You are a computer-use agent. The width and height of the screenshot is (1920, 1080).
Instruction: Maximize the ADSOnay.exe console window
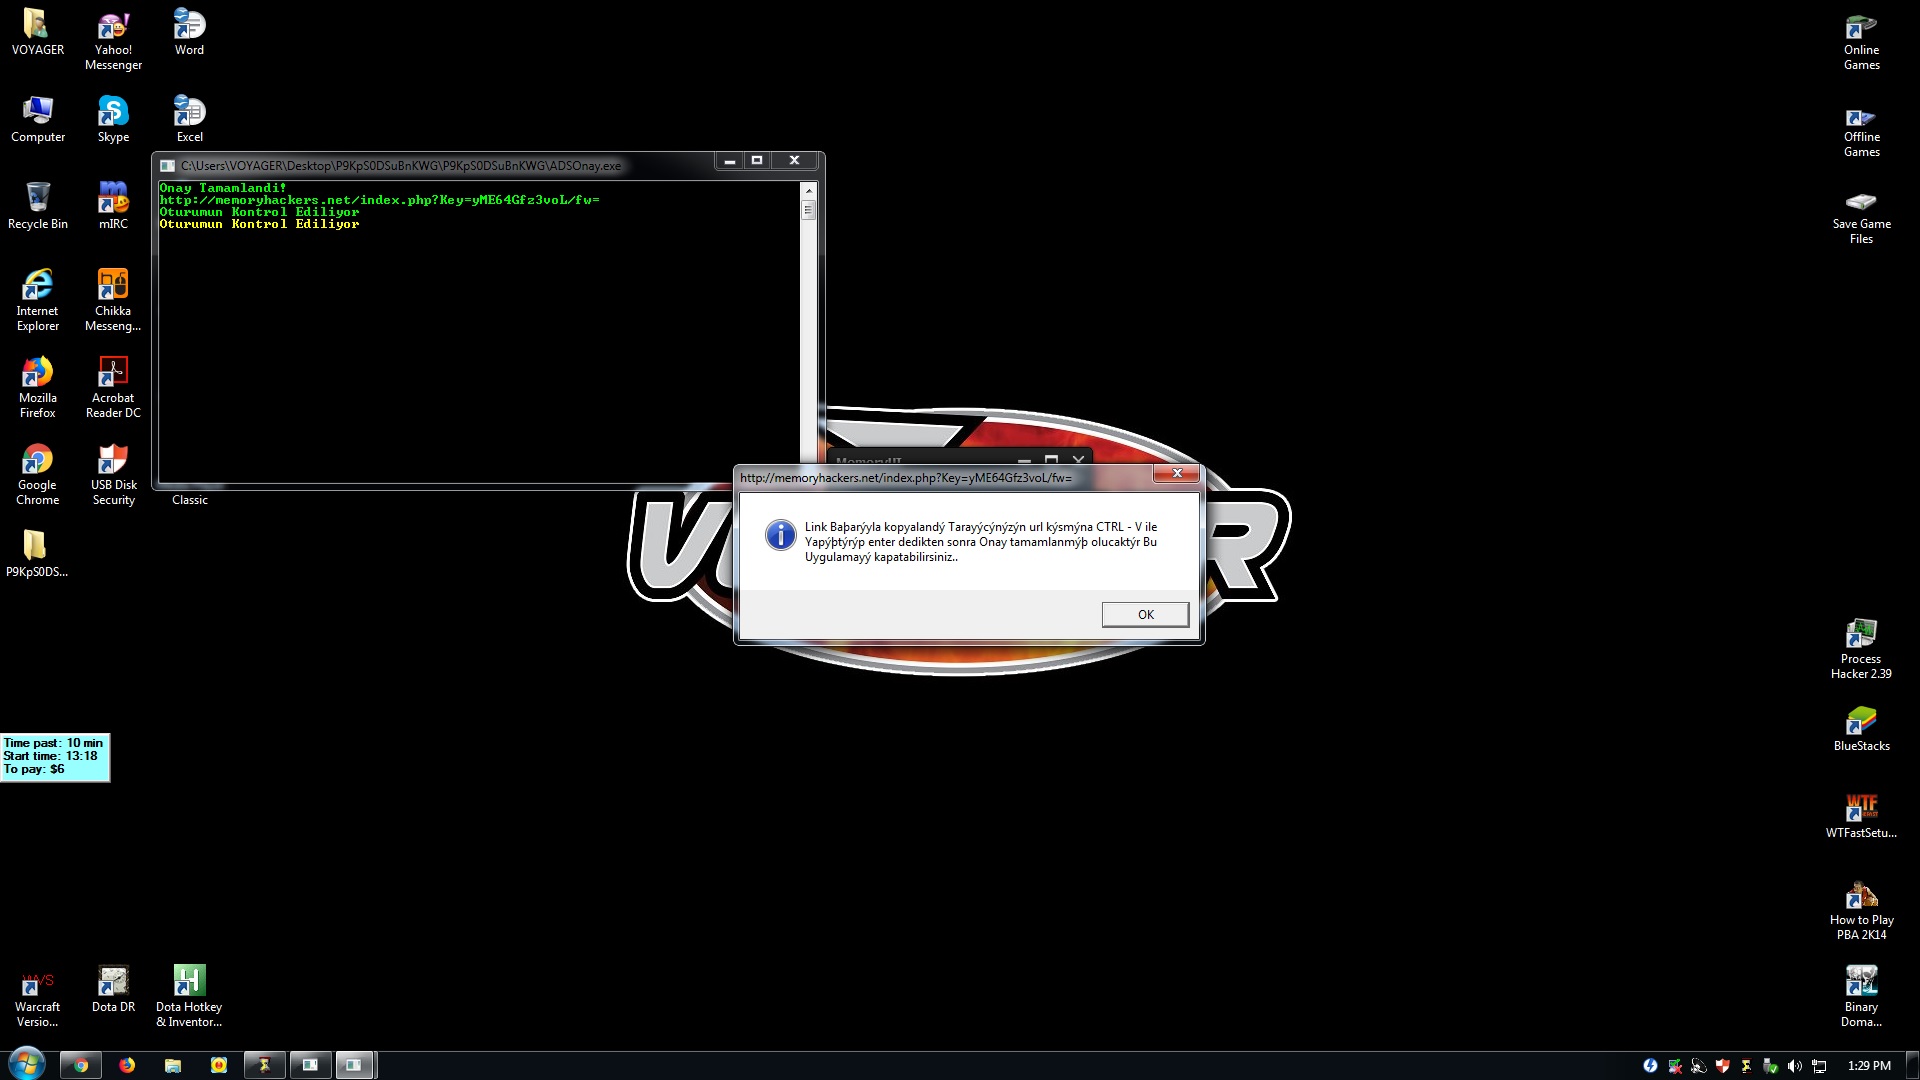757,160
